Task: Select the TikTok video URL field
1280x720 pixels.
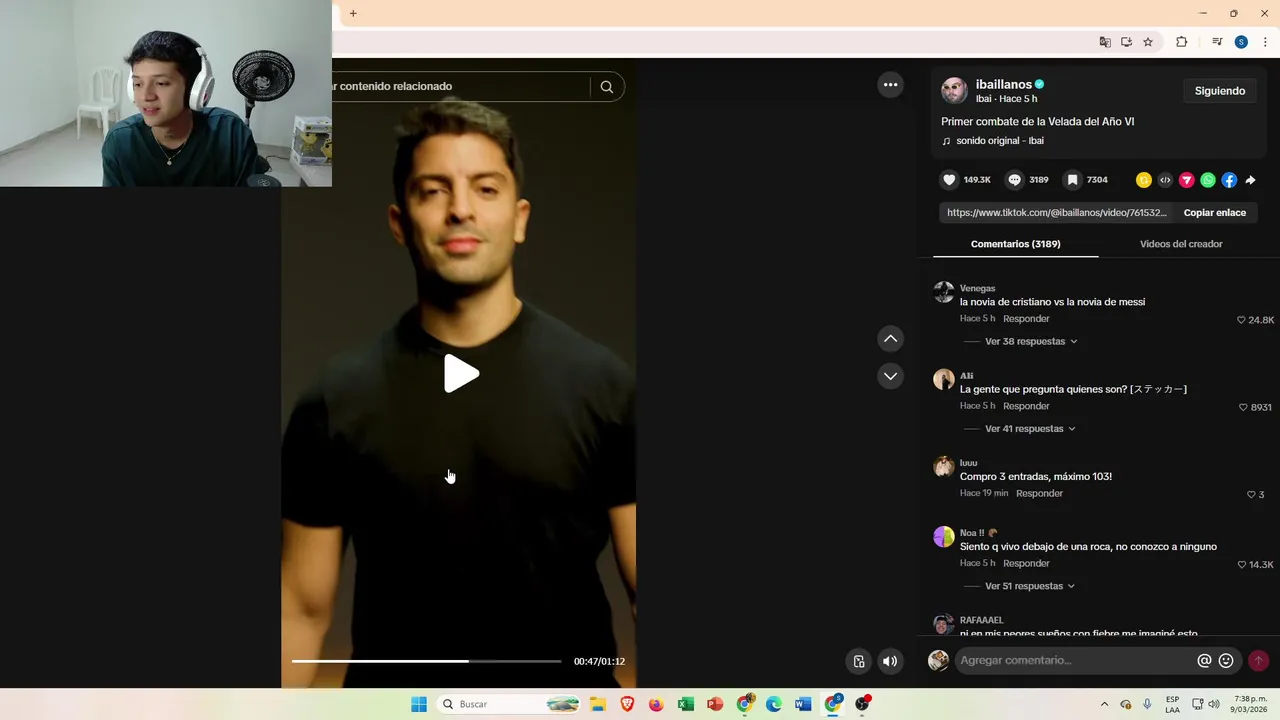Action: (x=1056, y=213)
